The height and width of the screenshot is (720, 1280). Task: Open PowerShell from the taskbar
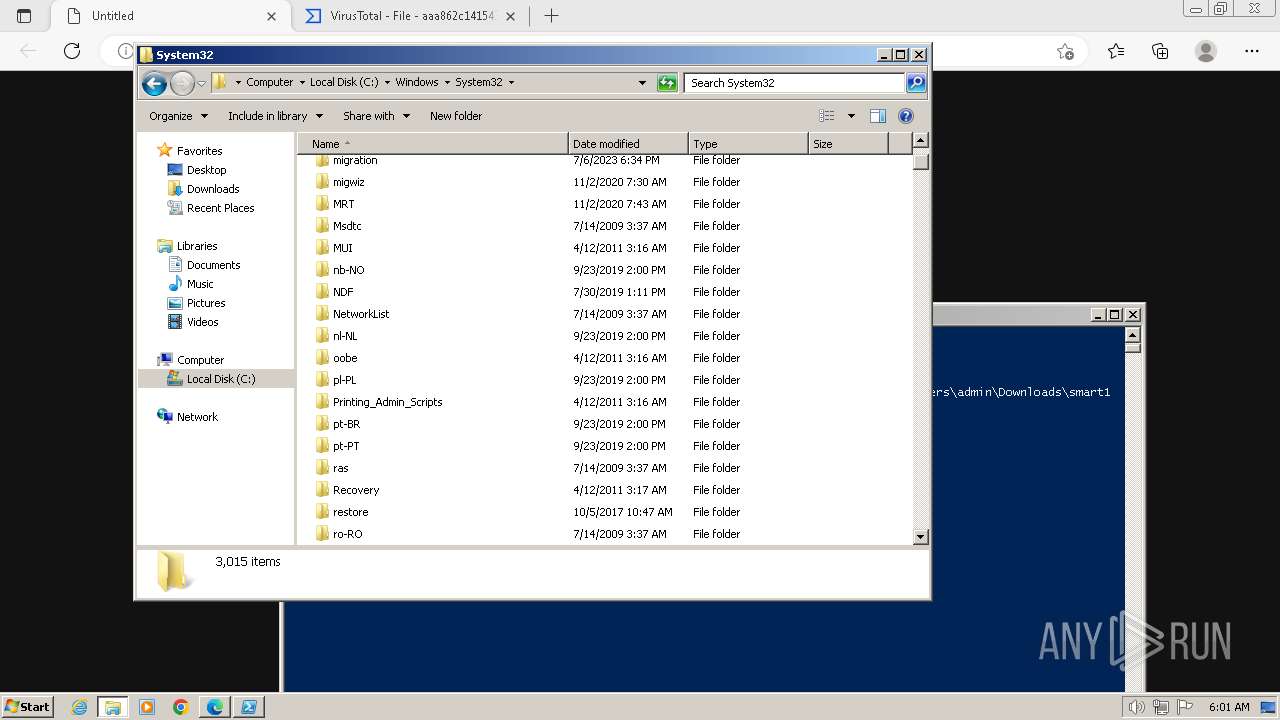click(x=248, y=707)
